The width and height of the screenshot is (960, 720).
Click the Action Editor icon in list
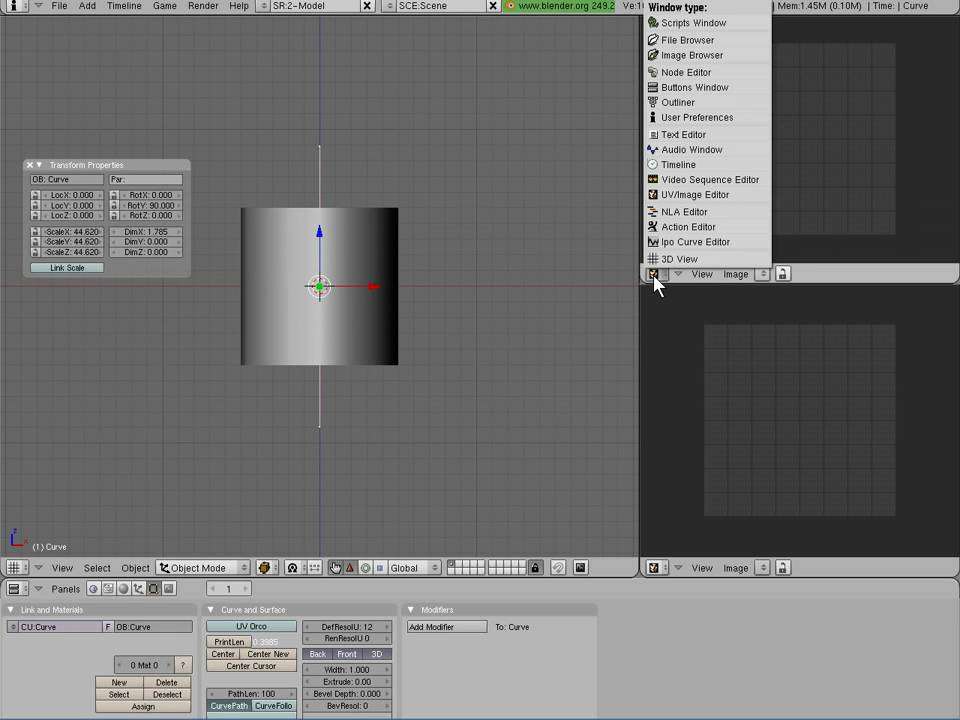click(x=653, y=227)
